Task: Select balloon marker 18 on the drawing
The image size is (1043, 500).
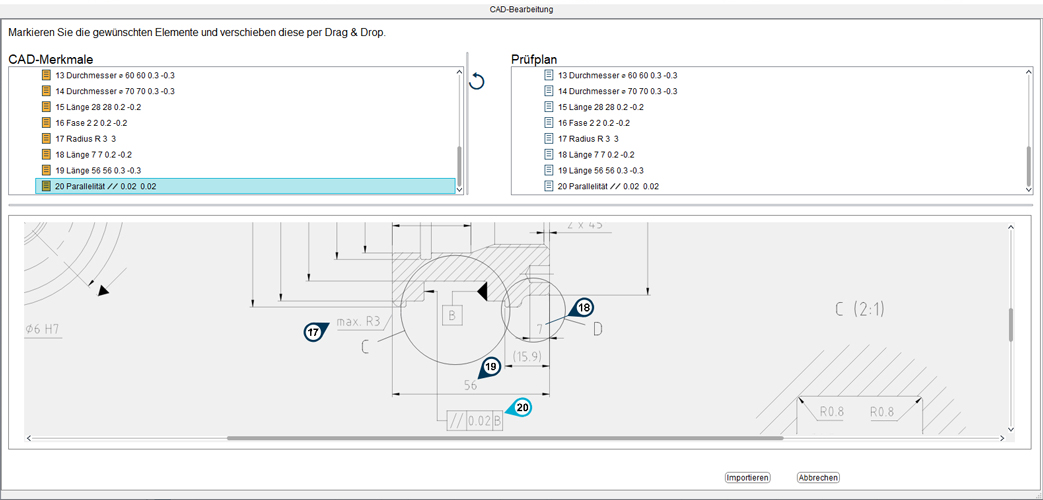Action: tap(583, 308)
